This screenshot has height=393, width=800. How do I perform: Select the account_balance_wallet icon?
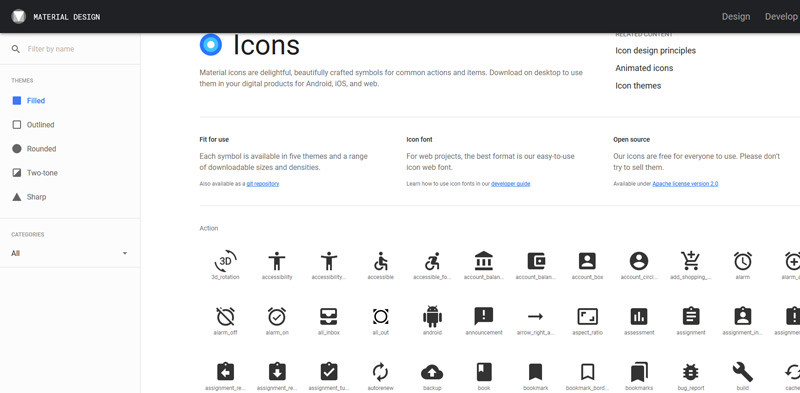click(536, 261)
